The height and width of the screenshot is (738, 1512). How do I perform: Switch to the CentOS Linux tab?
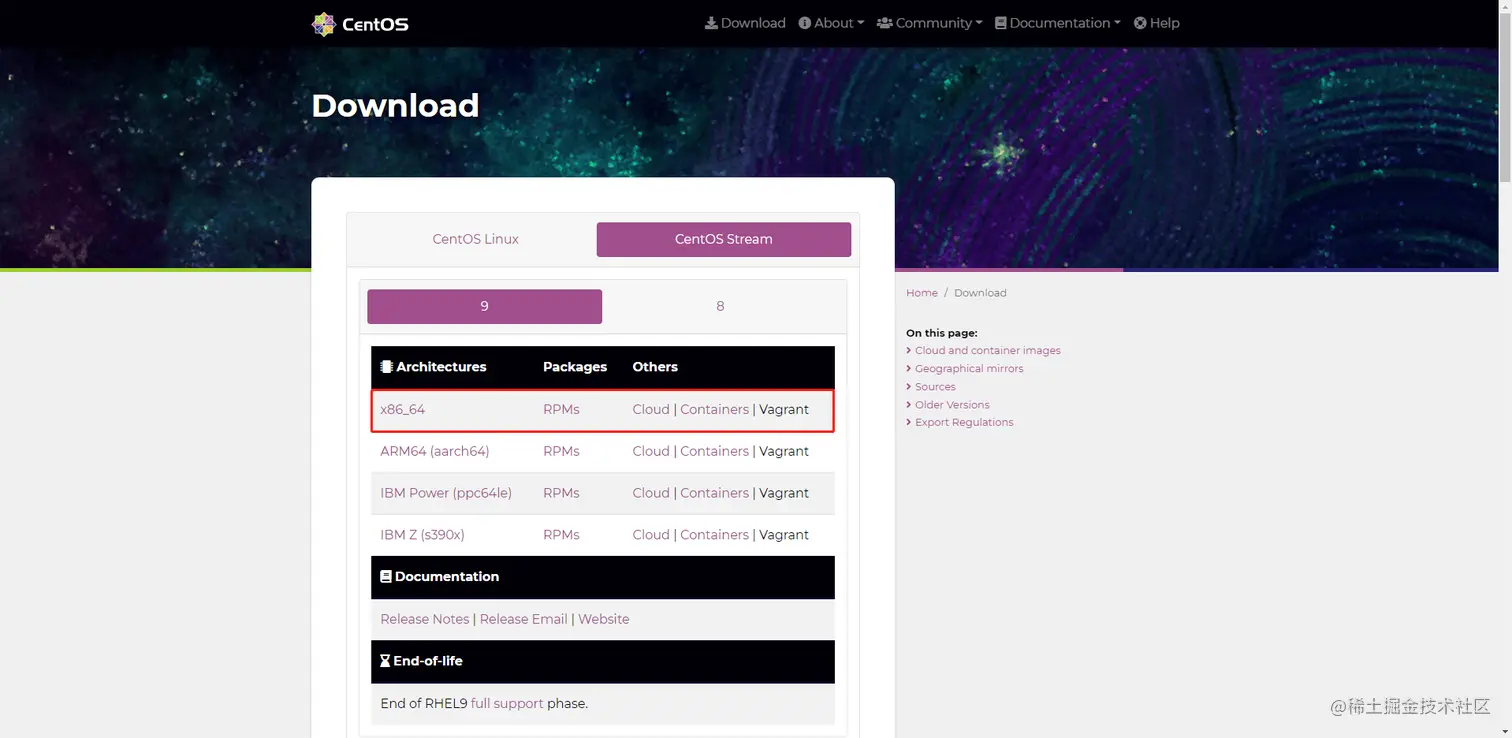tap(475, 239)
